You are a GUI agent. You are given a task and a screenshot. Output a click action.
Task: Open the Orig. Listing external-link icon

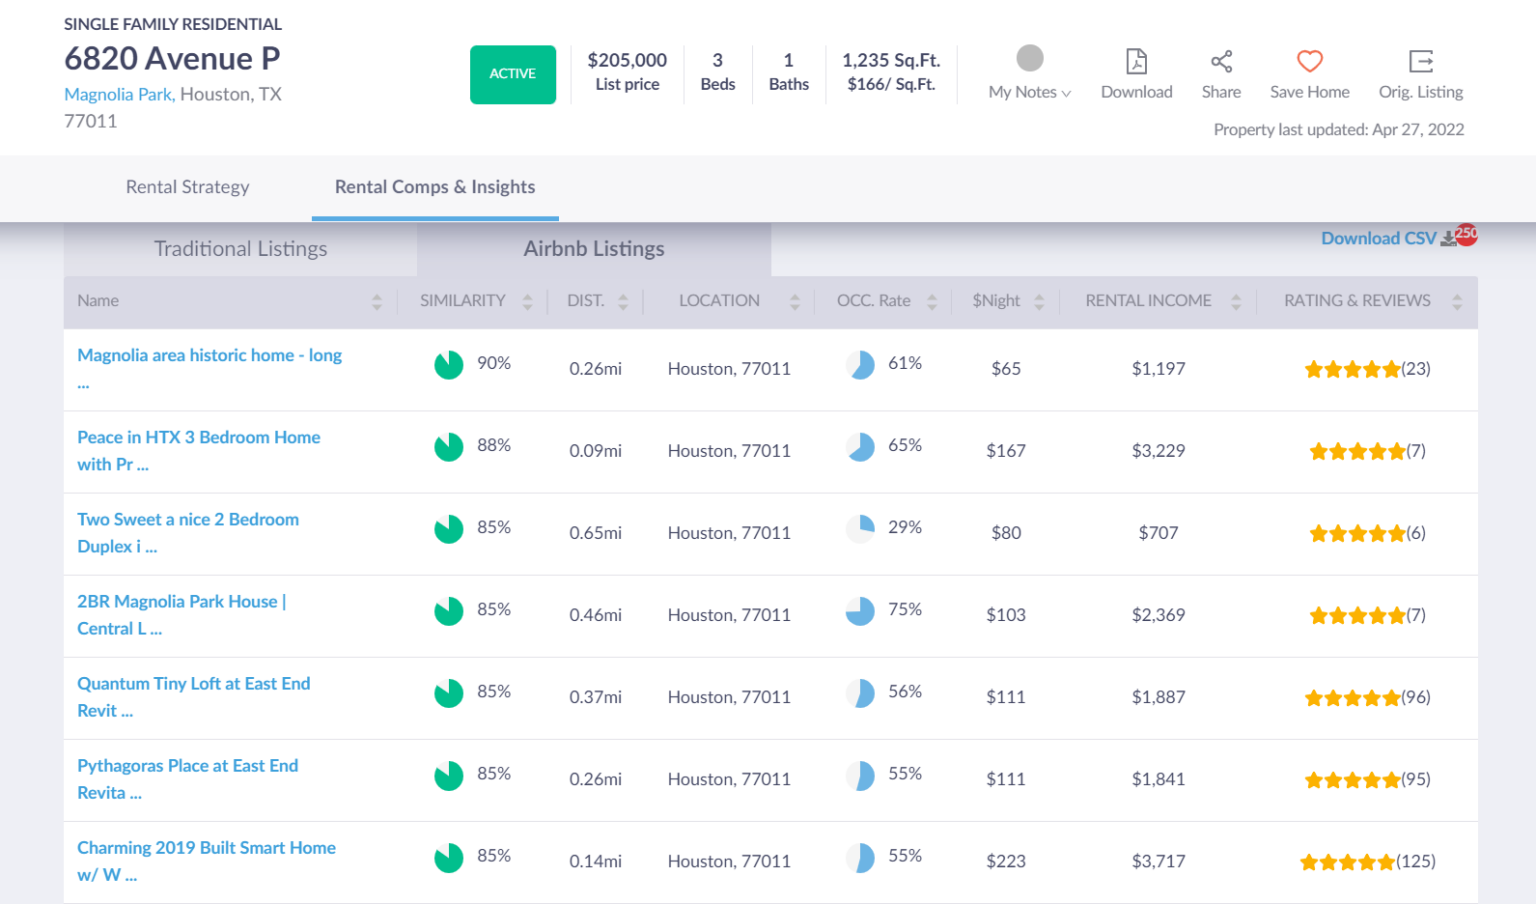pos(1421,61)
